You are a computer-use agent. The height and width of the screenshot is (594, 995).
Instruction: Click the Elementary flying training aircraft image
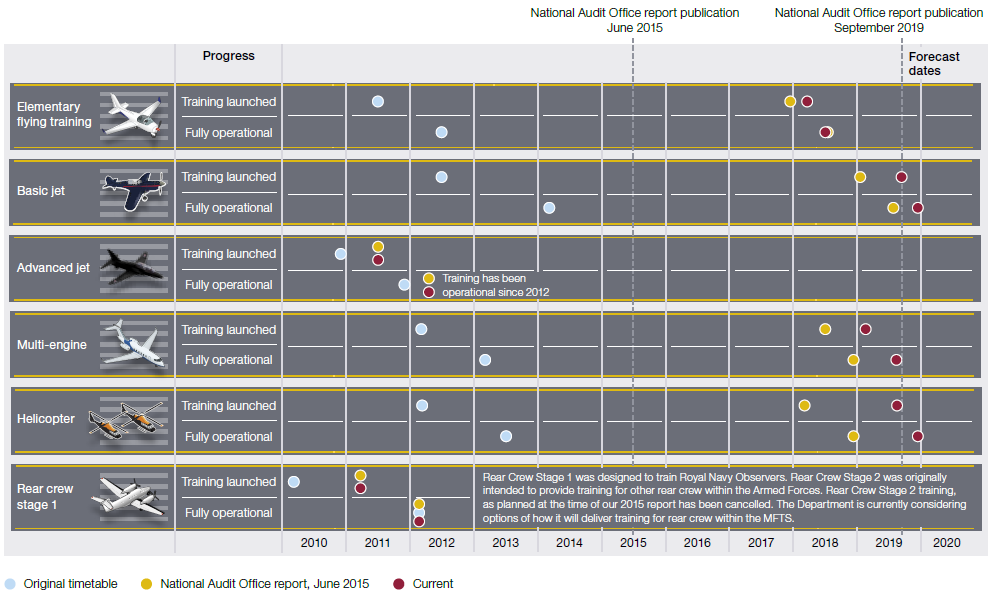click(x=134, y=115)
